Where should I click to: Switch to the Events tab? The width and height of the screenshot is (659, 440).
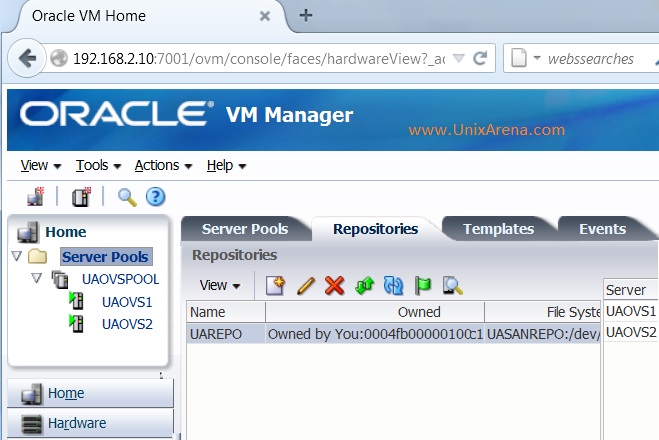[602, 229]
